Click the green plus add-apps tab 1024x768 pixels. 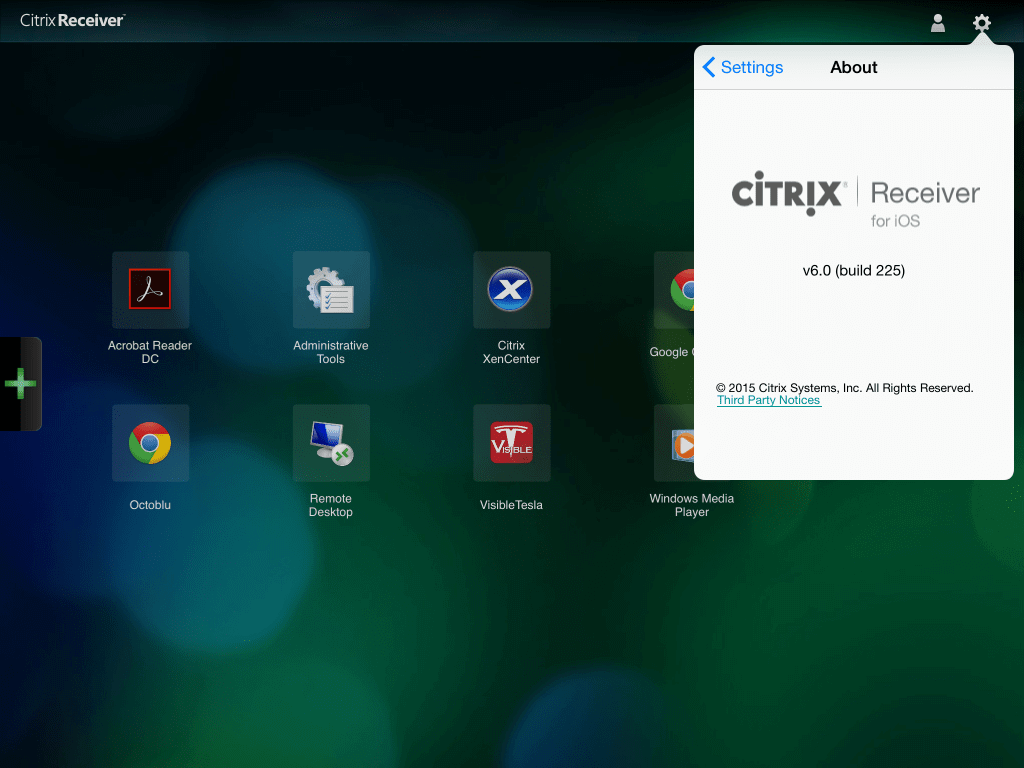tap(20, 384)
